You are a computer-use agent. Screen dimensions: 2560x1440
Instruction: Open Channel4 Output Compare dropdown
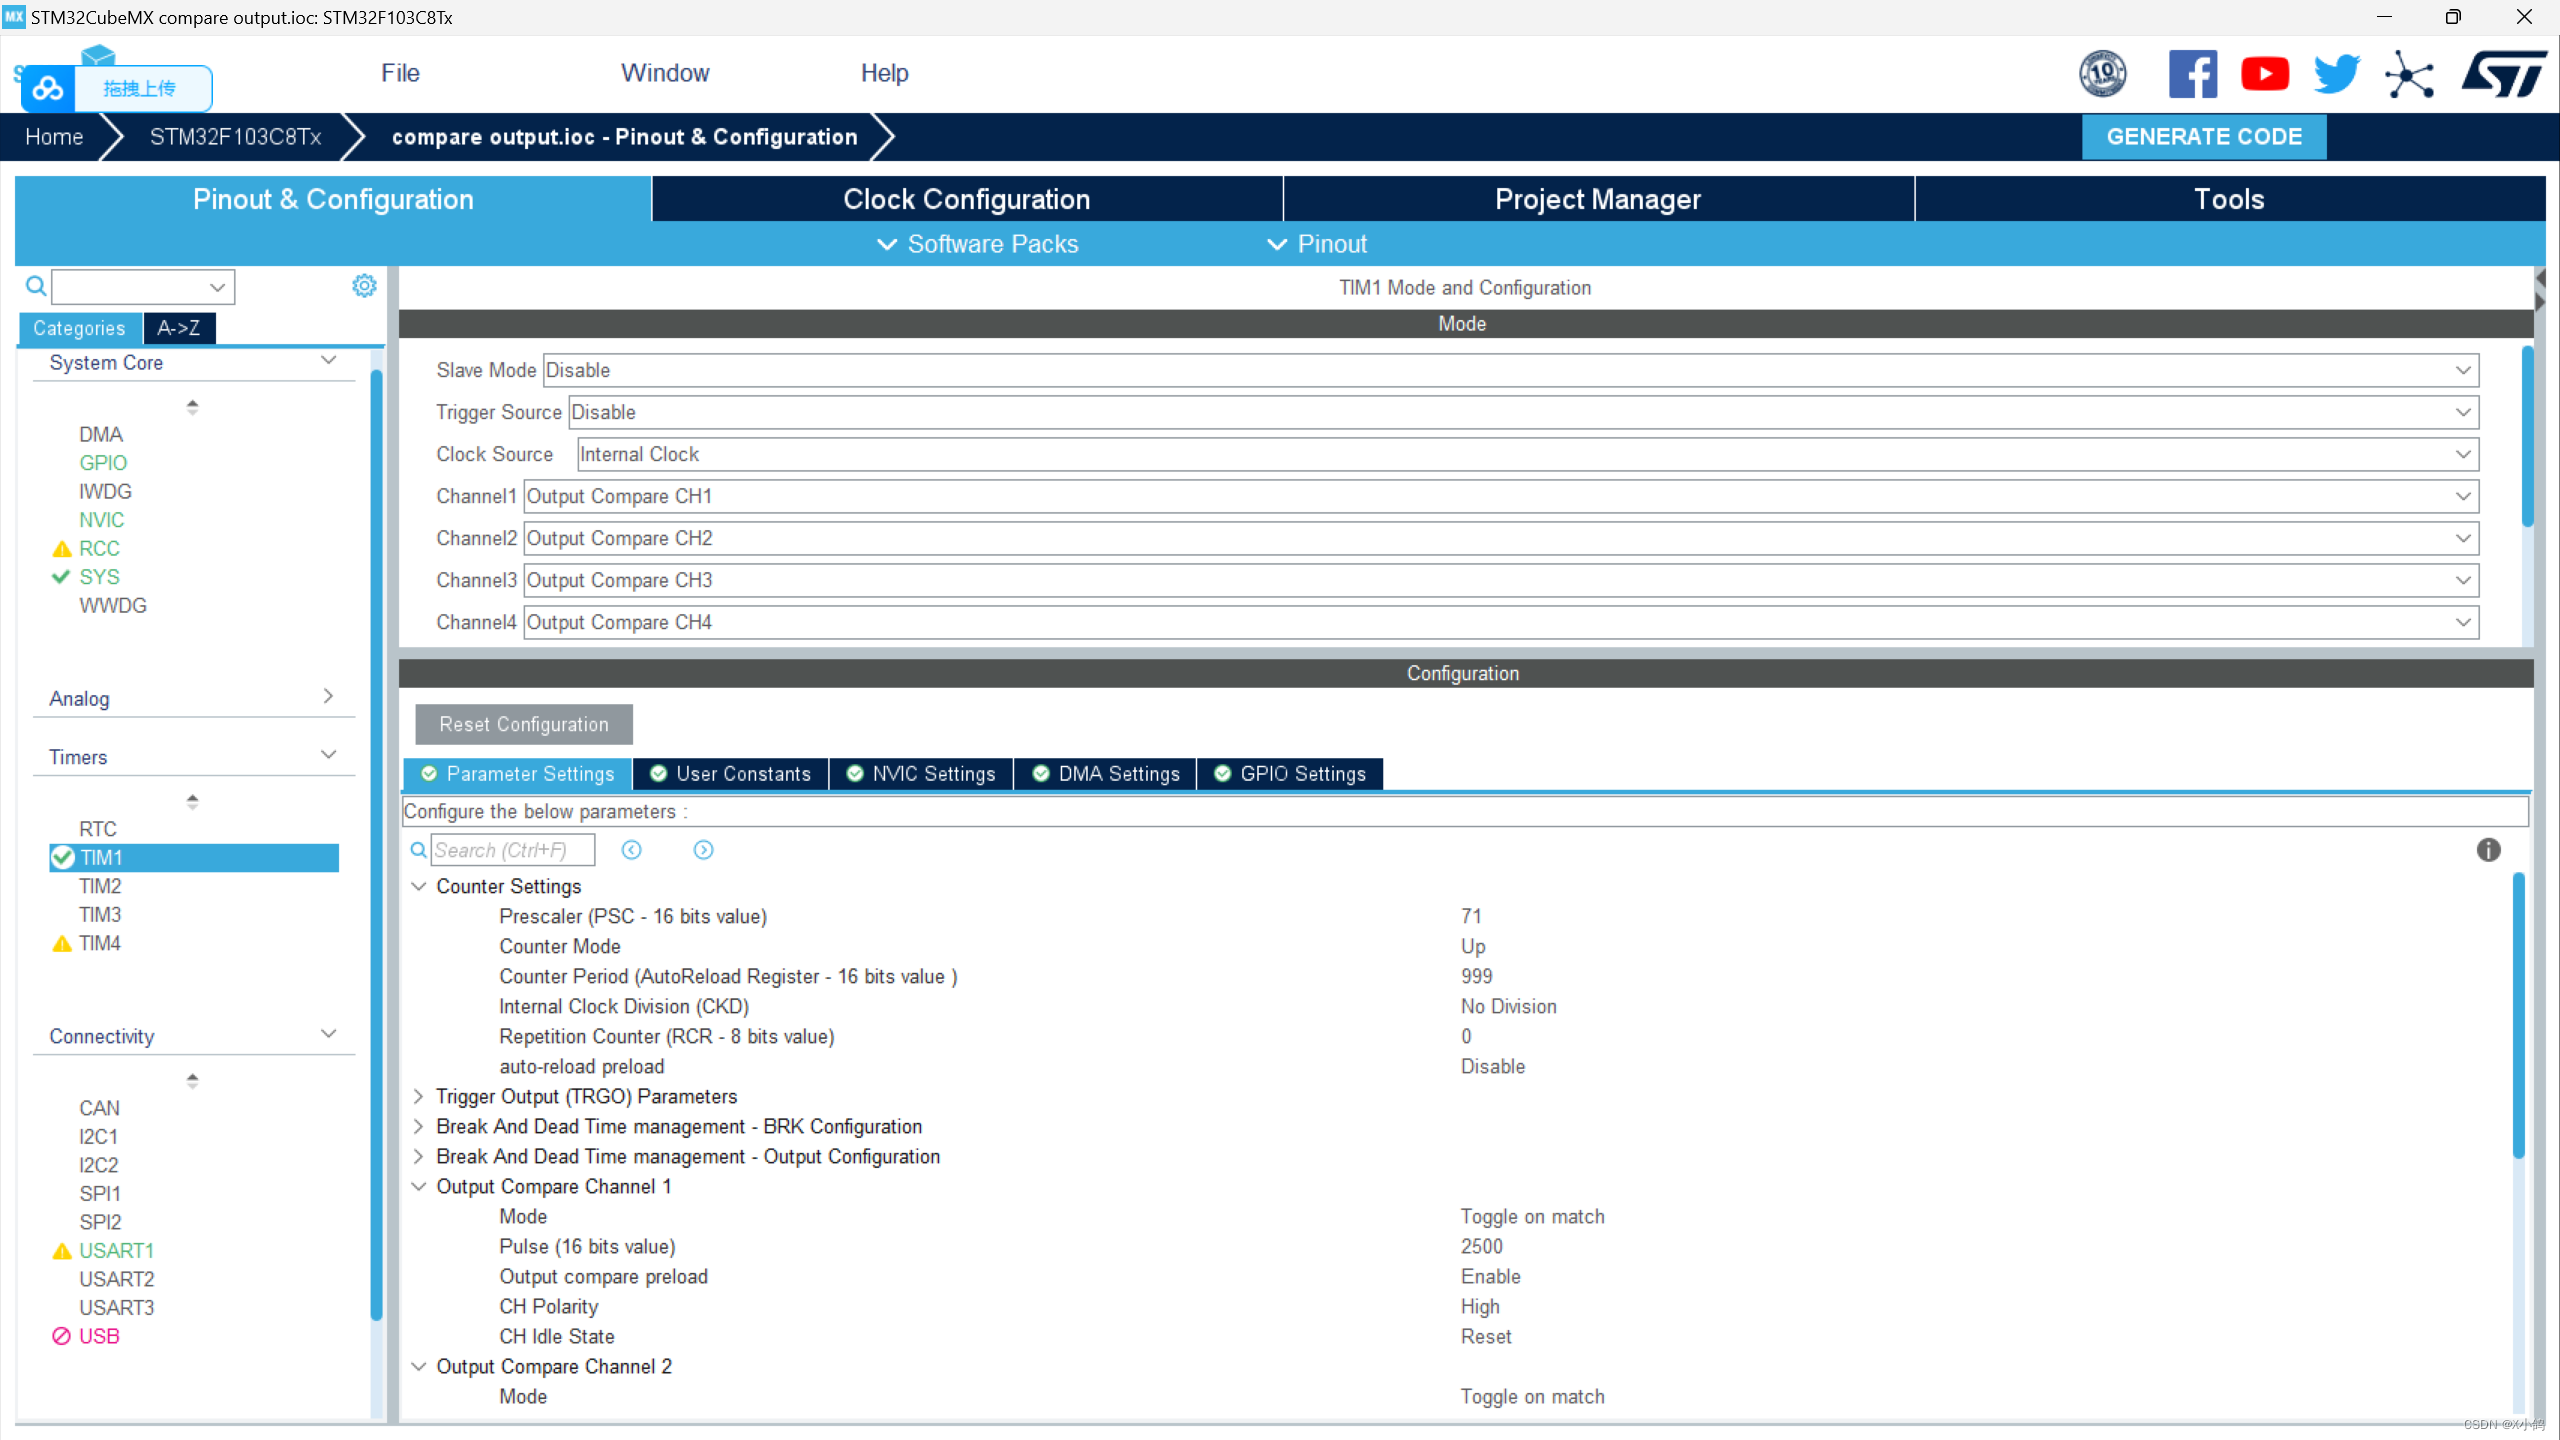pos(1501,622)
